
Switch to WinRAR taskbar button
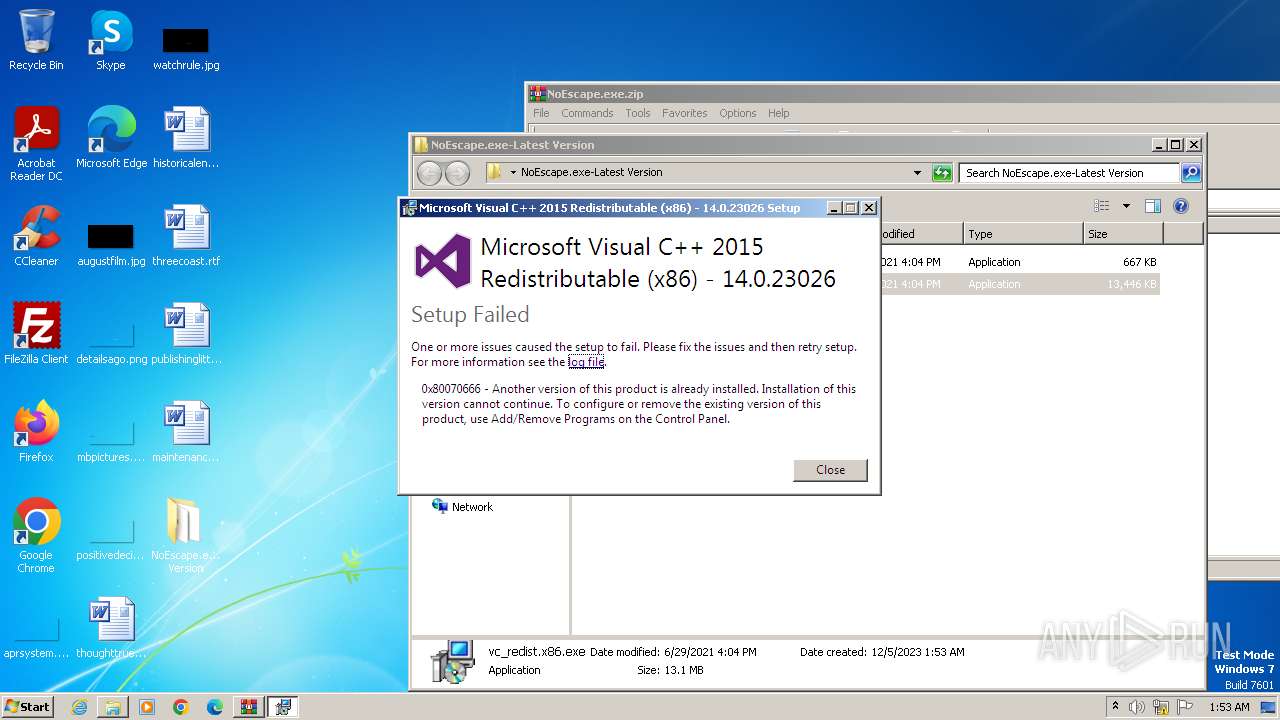click(x=249, y=707)
